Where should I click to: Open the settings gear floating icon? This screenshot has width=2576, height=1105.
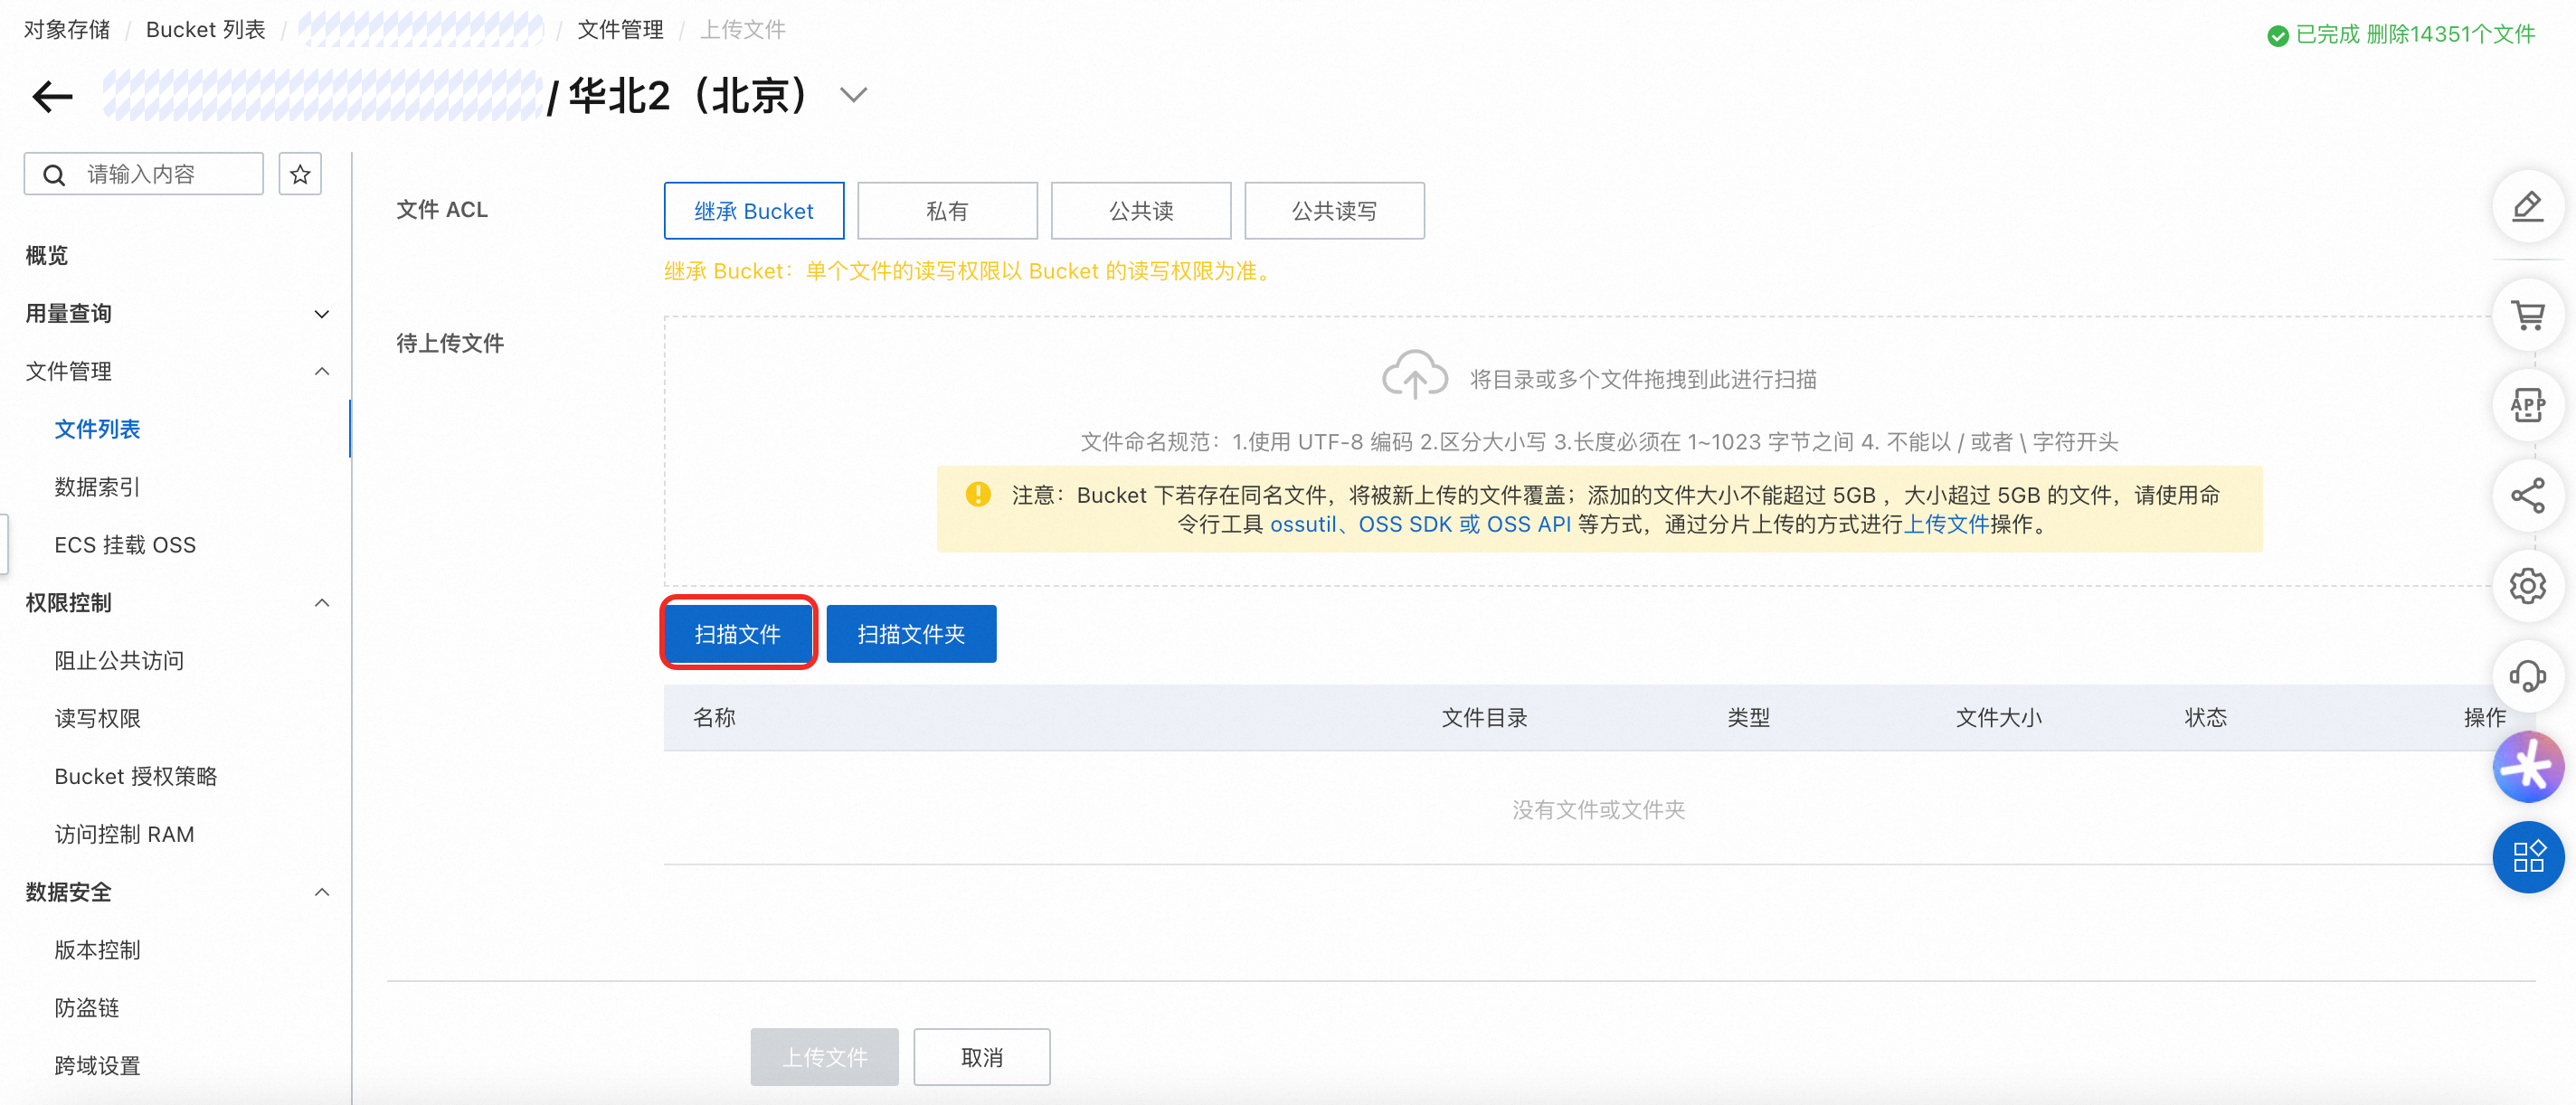click(x=2527, y=585)
